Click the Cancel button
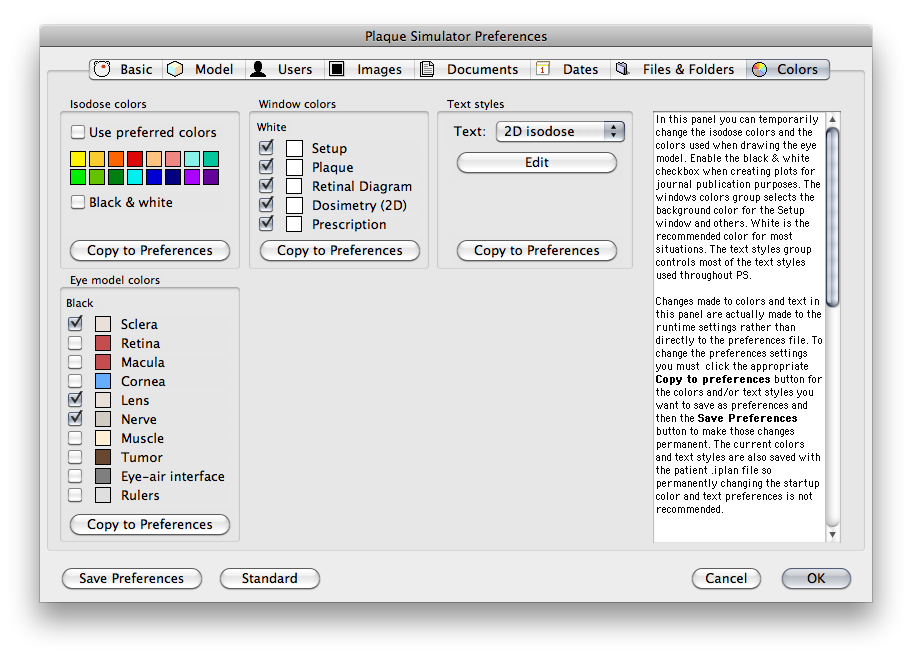 pos(726,579)
